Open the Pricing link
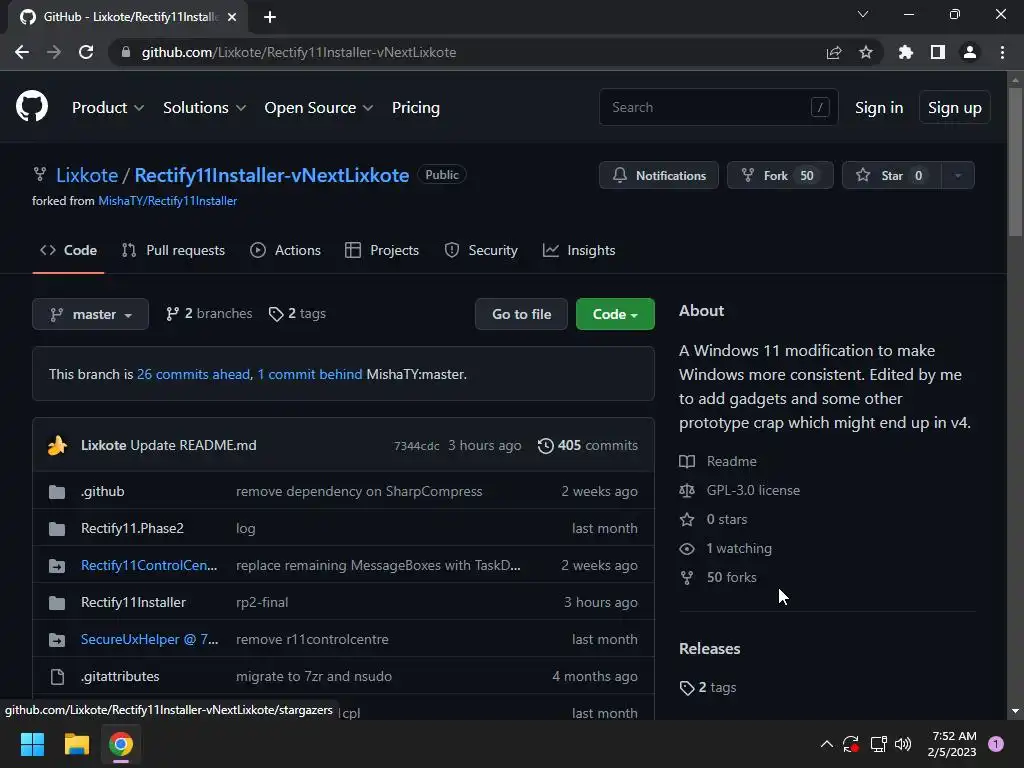The height and width of the screenshot is (768, 1024). (x=415, y=108)
